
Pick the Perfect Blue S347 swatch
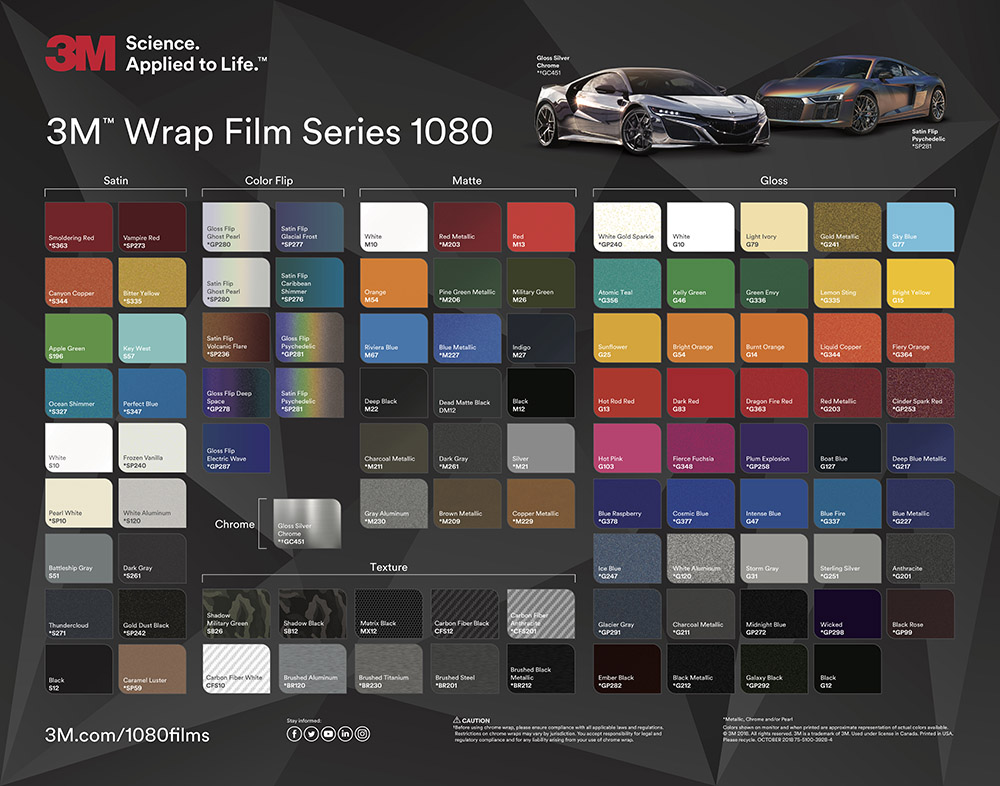(x=152, y=393)
